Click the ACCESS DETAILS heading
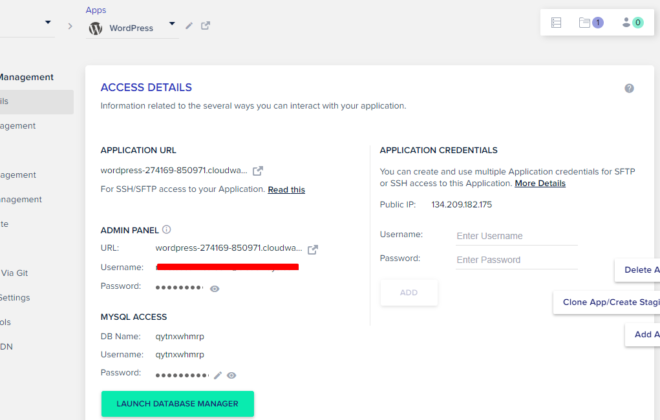 tap(146, 88)
